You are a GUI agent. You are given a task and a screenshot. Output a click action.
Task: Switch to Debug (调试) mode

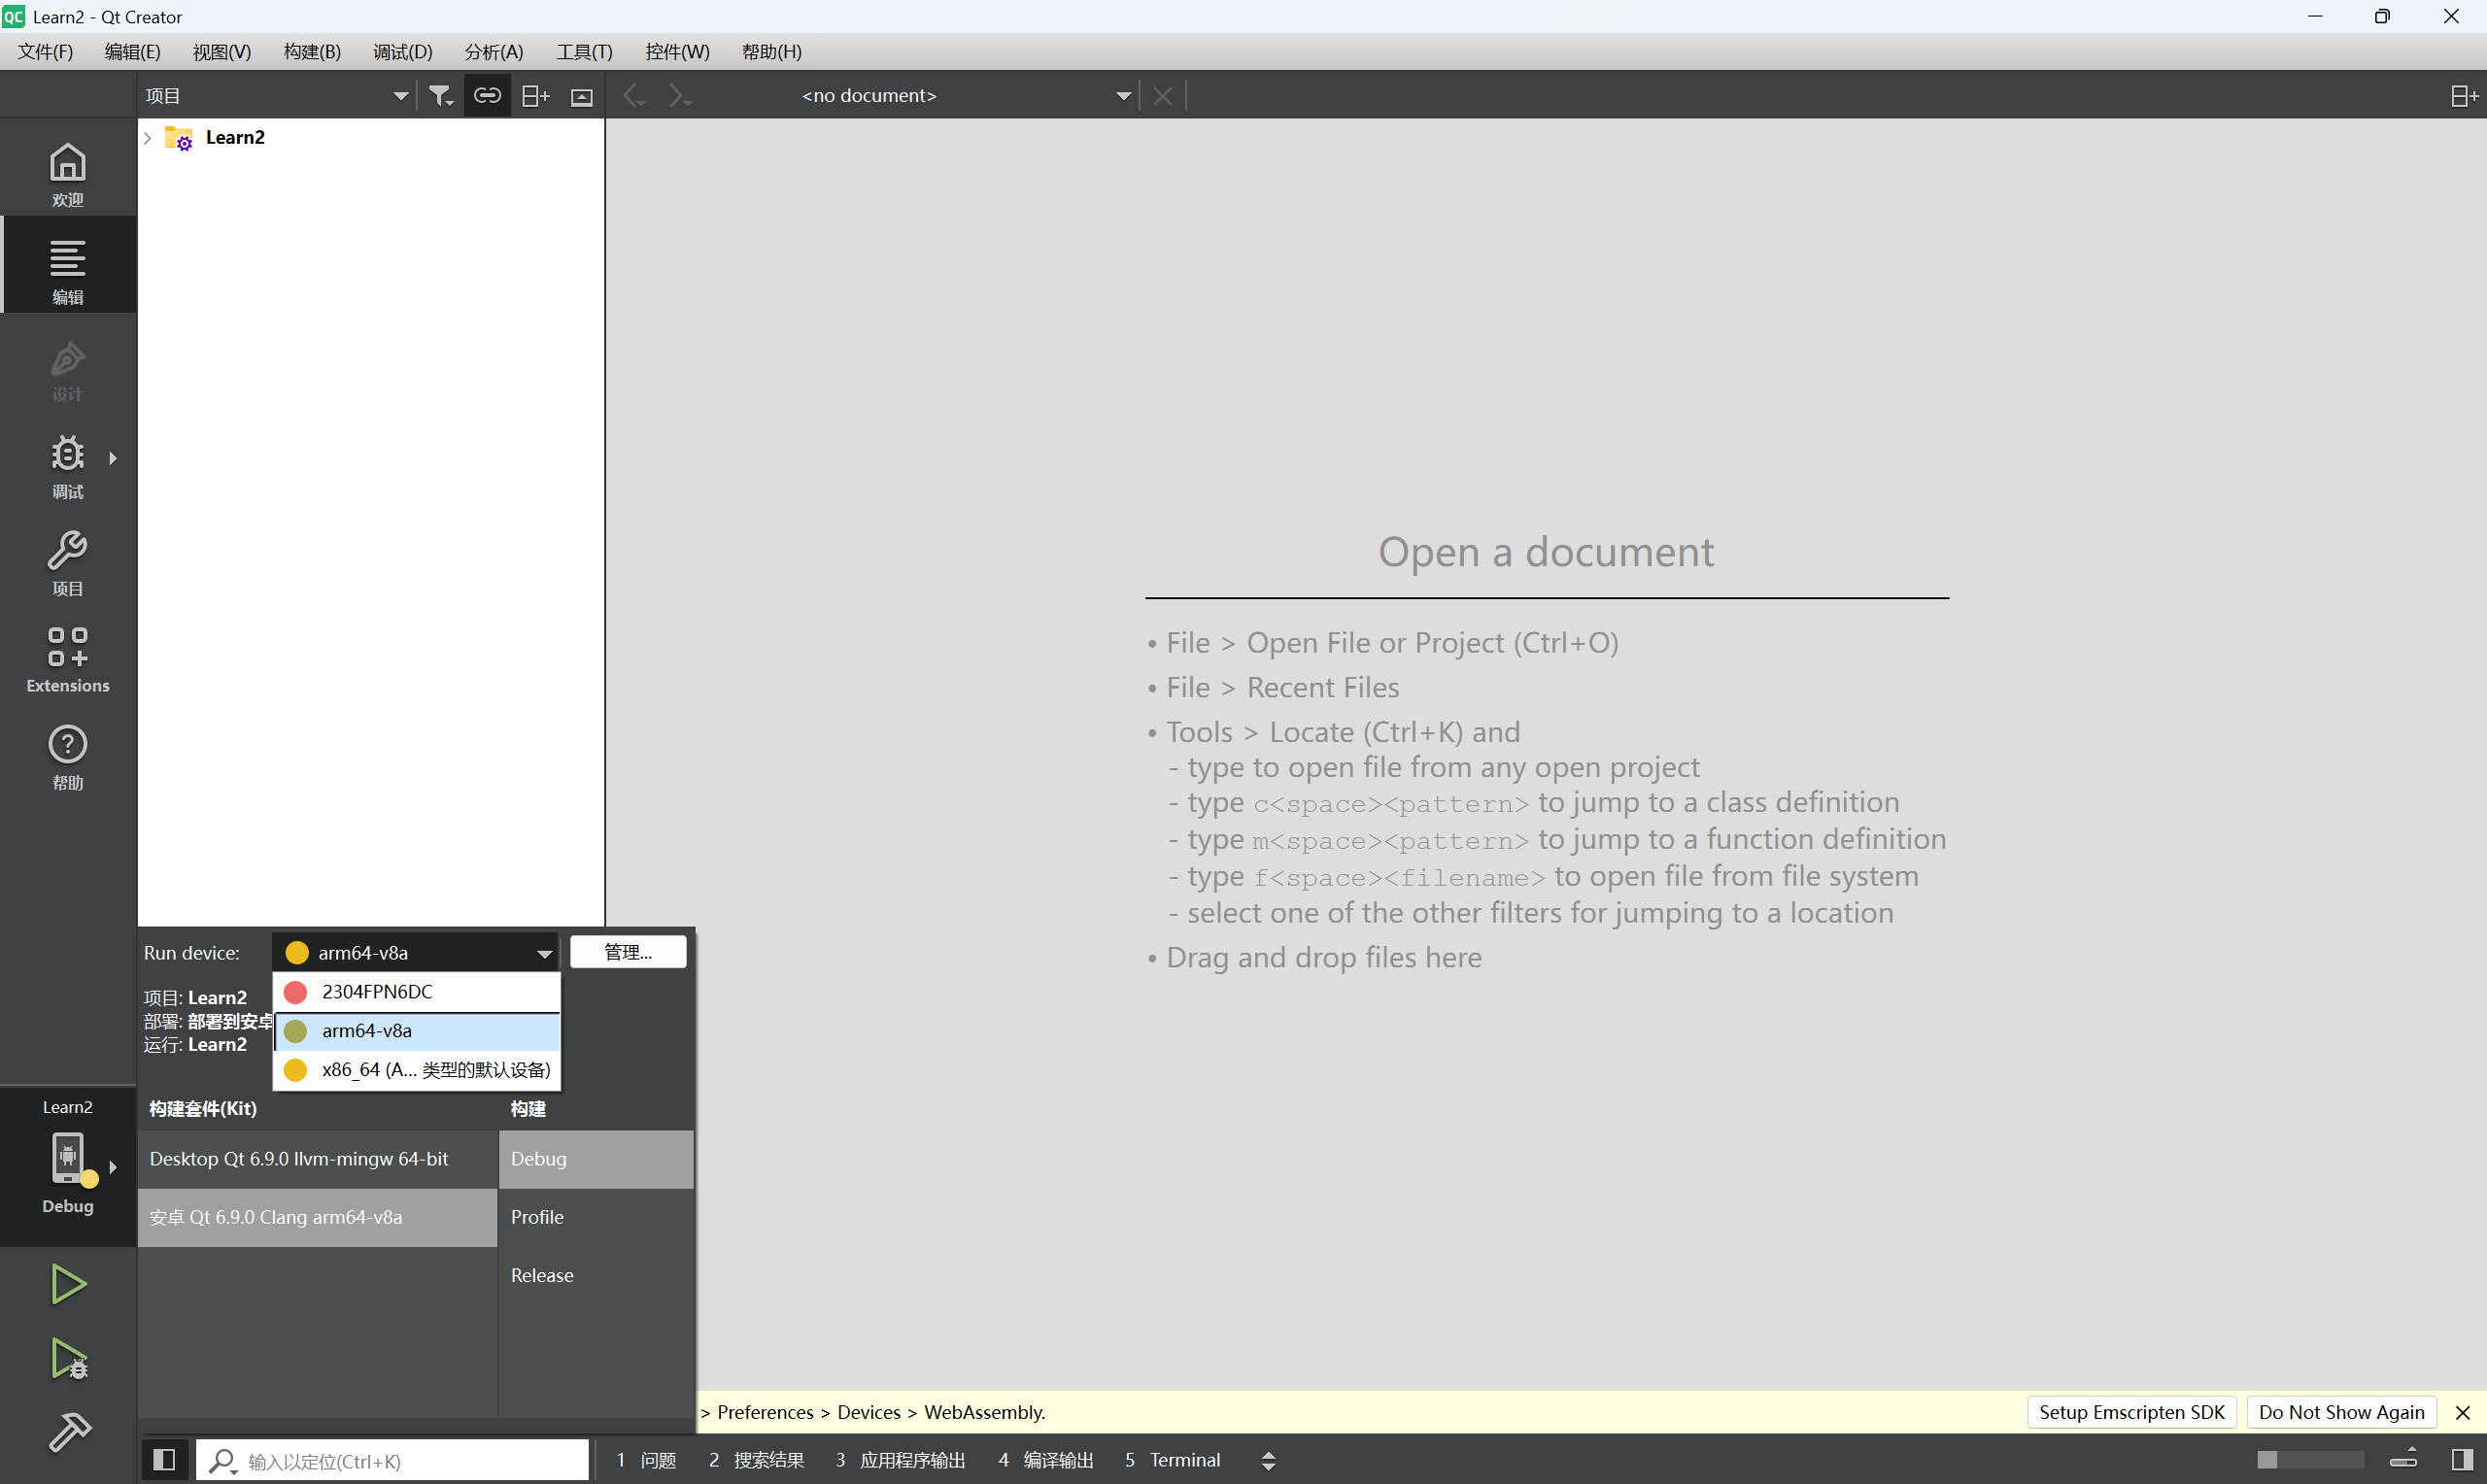[x=68, y=467]
